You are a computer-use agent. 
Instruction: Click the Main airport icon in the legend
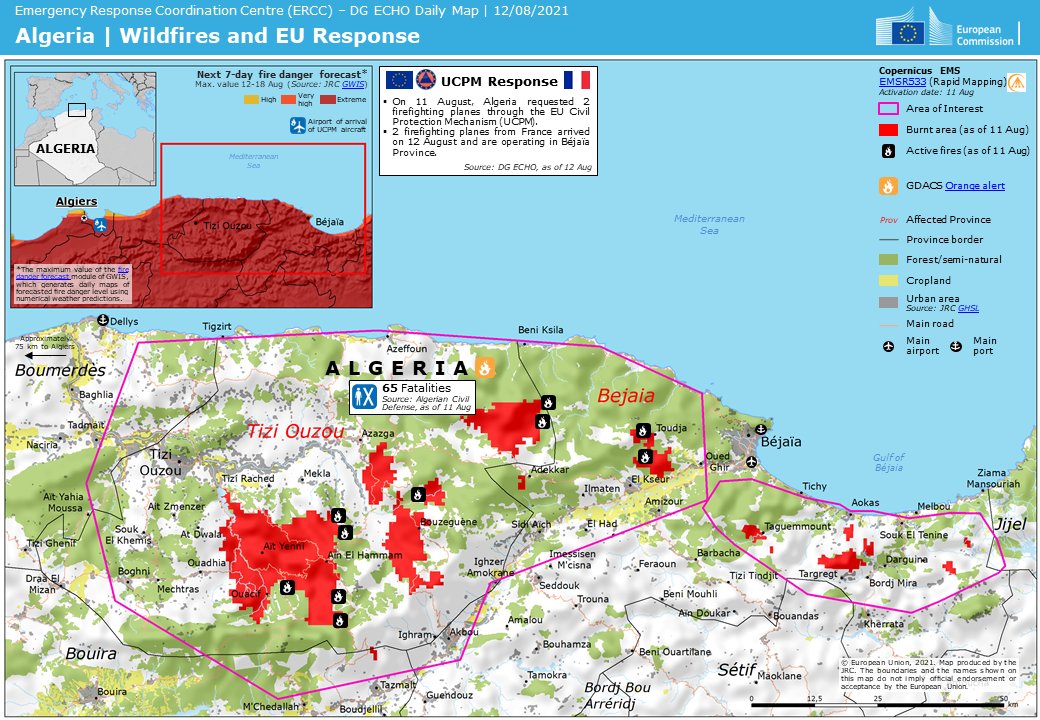(888, 347)
